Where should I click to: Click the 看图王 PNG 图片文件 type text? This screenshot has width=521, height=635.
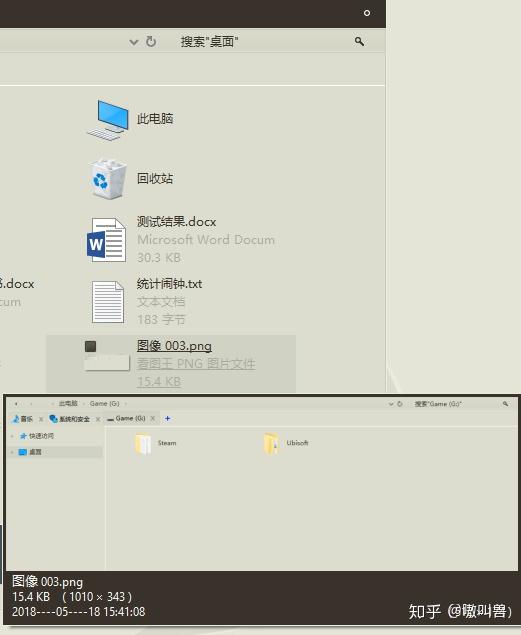(x=196, y=364)
